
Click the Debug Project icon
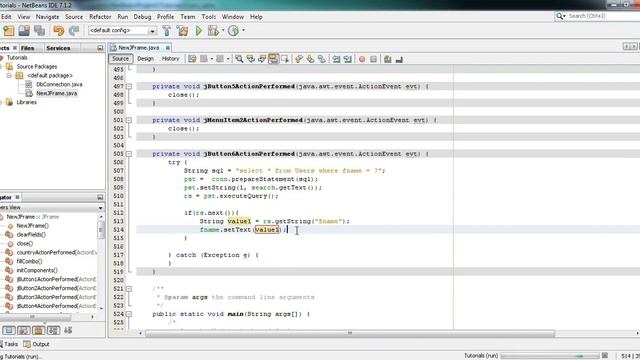[213, 31]
